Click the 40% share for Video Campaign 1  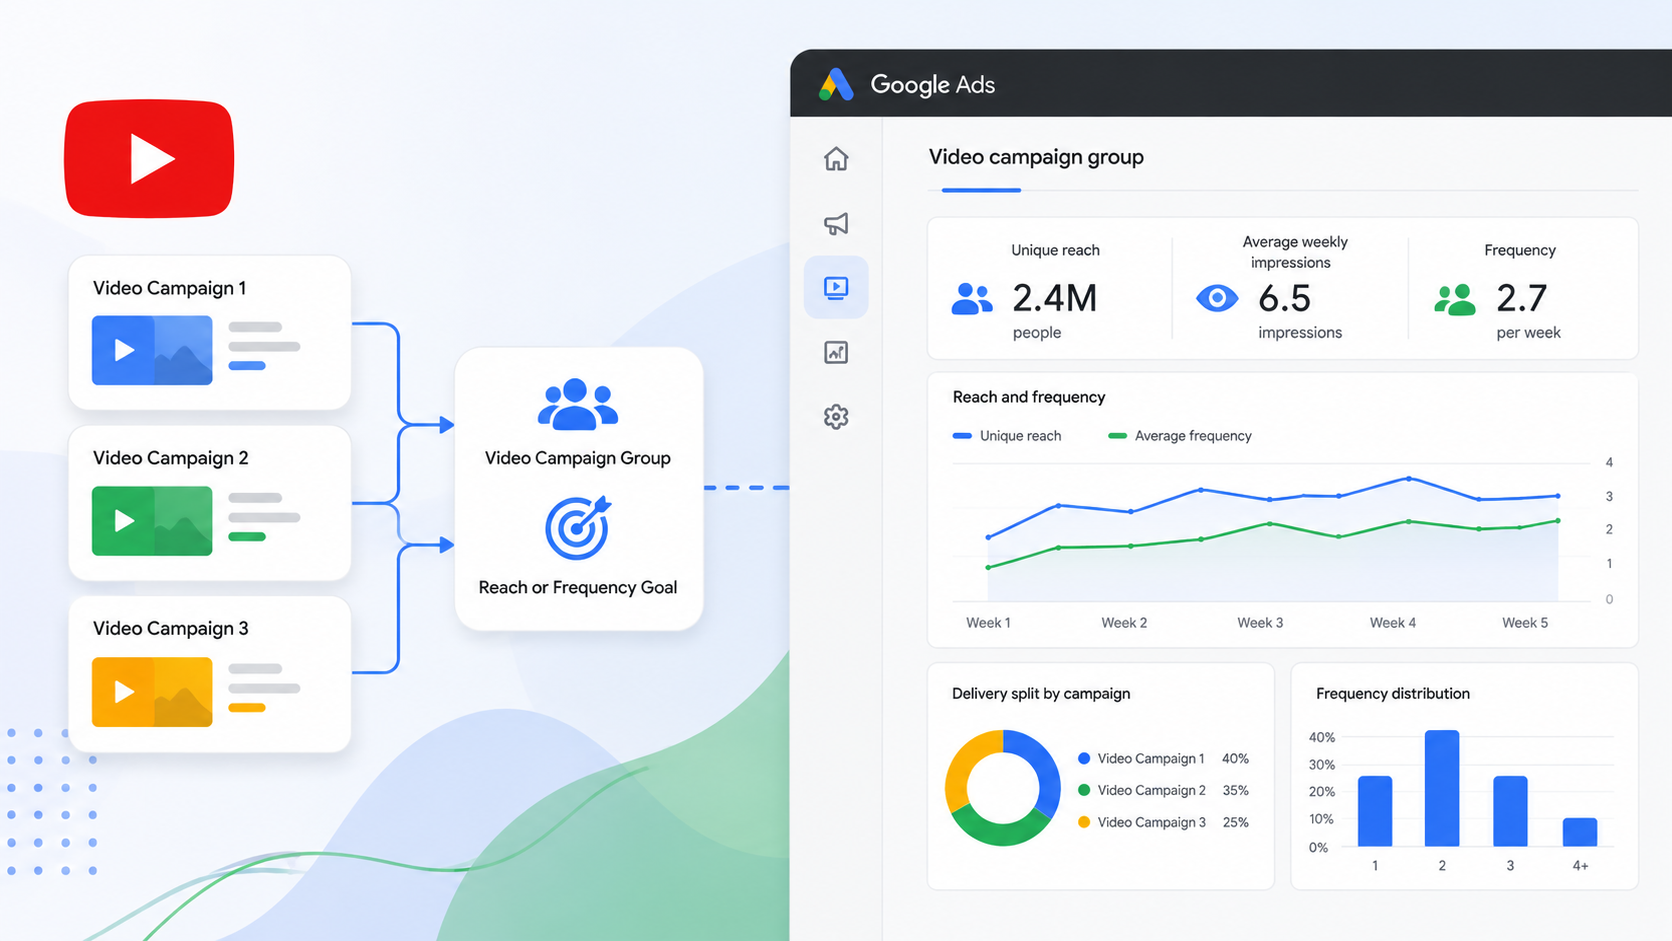tap(1235, 759)
